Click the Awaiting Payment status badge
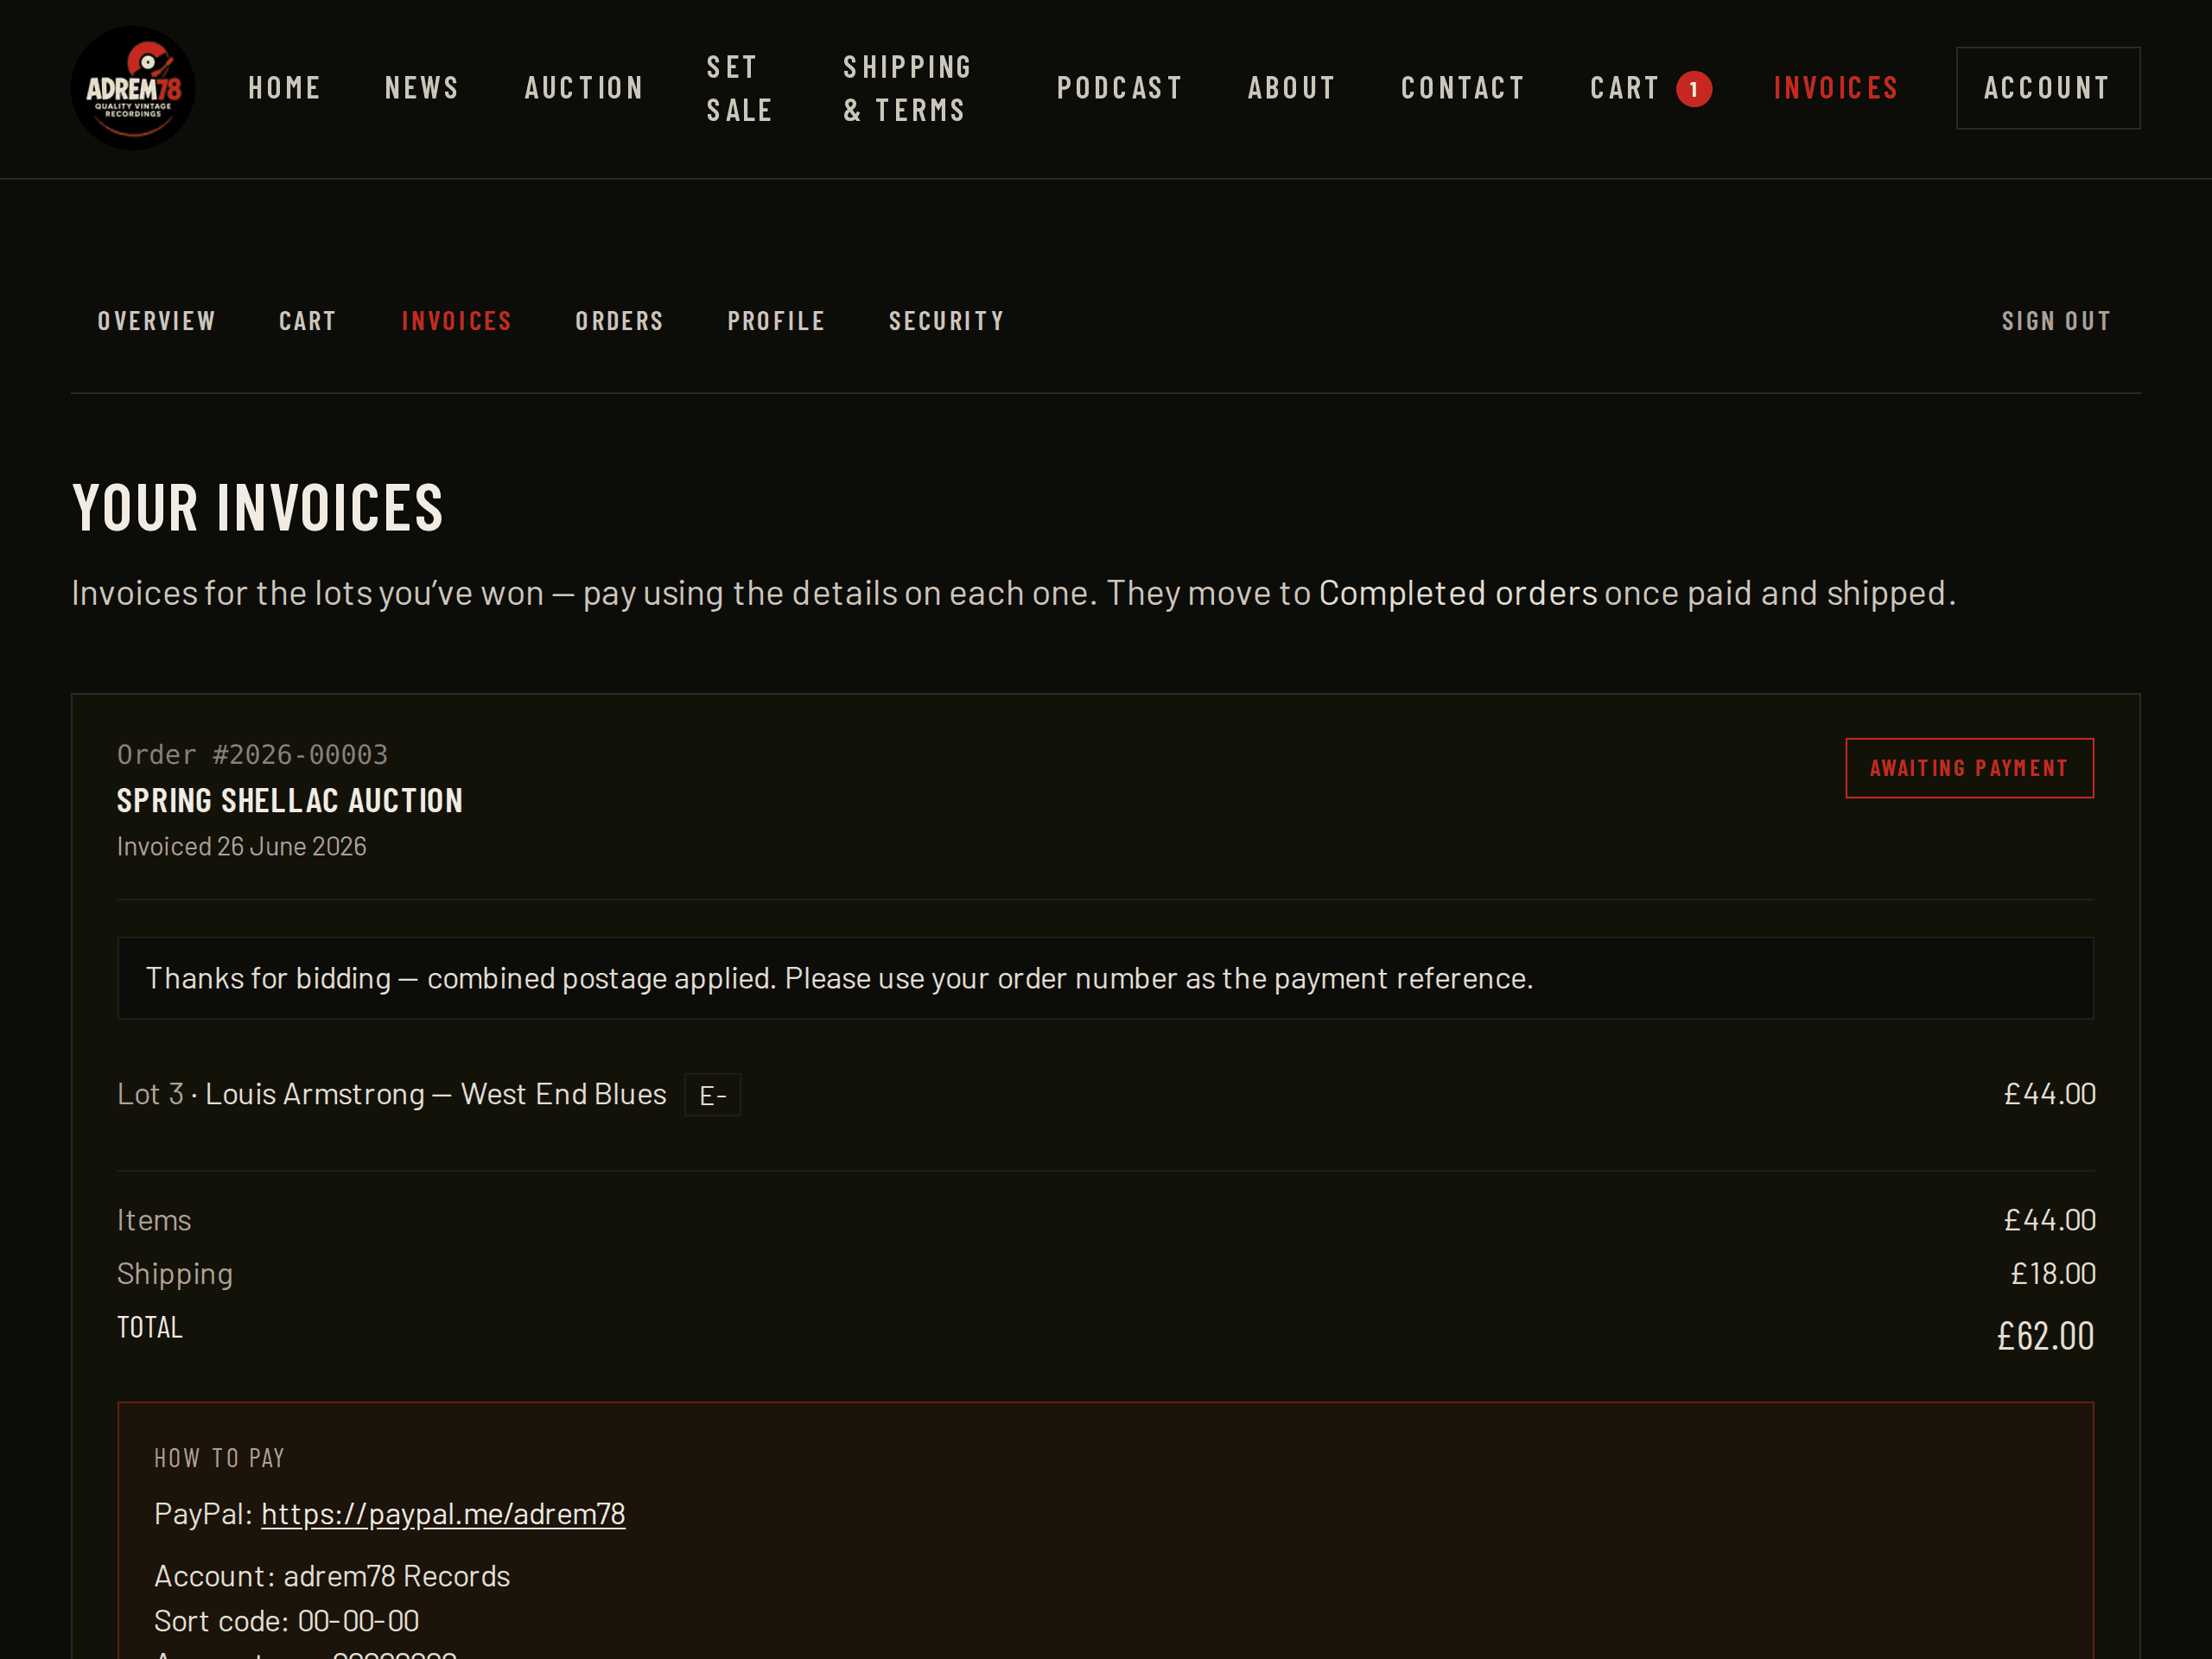 (x=1969, y=768)
